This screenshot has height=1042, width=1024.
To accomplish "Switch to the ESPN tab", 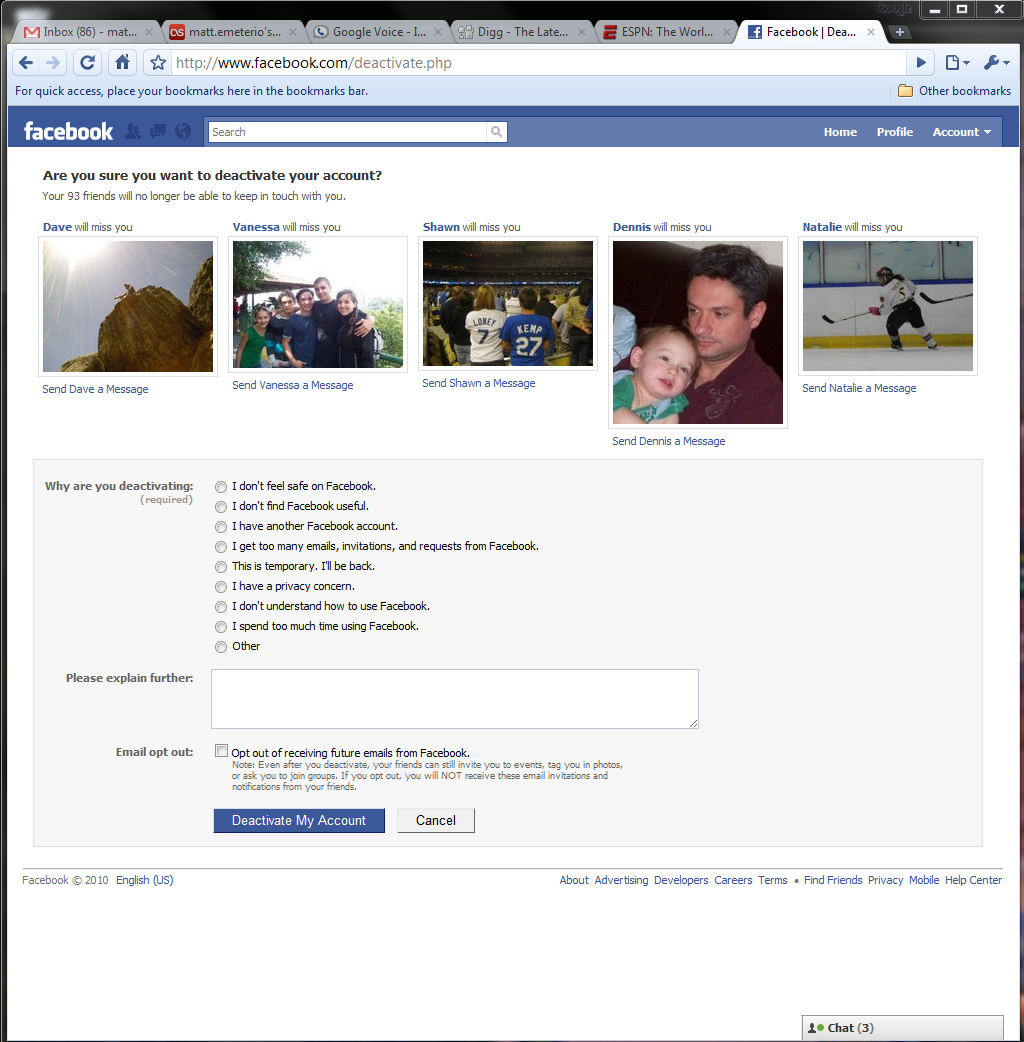I will [665, 32].
